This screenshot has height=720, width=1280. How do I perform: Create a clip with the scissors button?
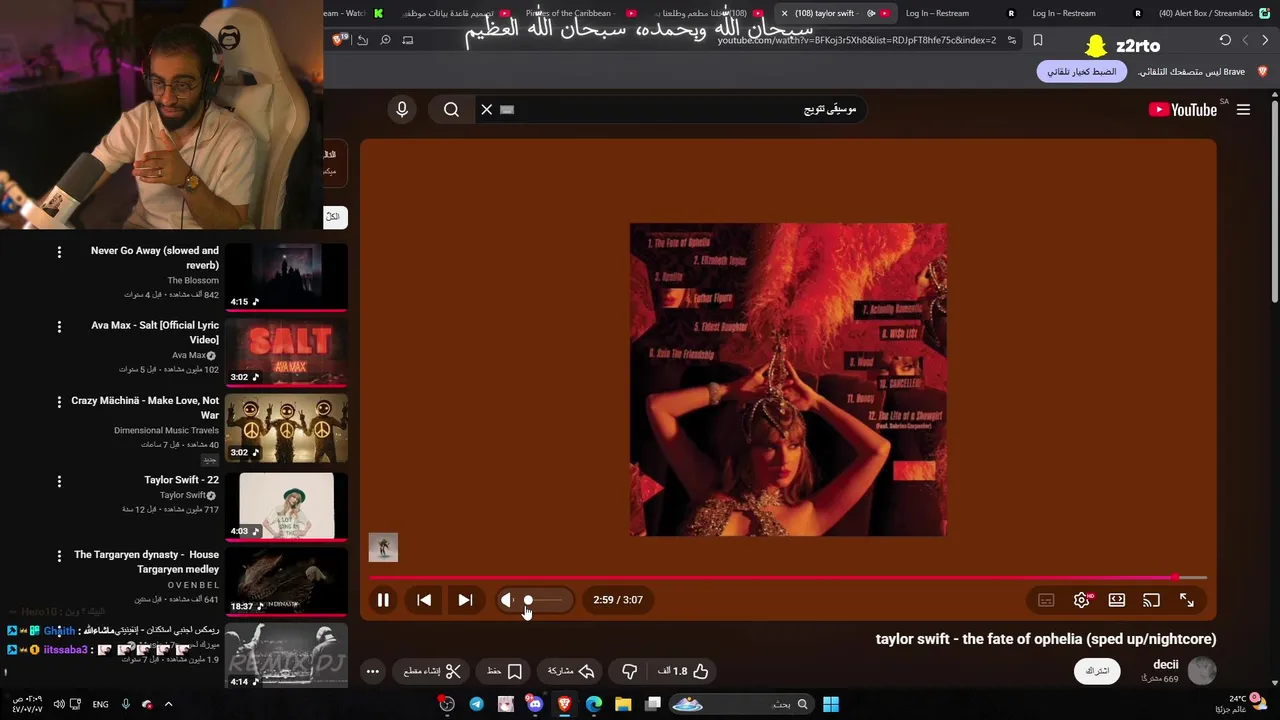tap(432, 671)
